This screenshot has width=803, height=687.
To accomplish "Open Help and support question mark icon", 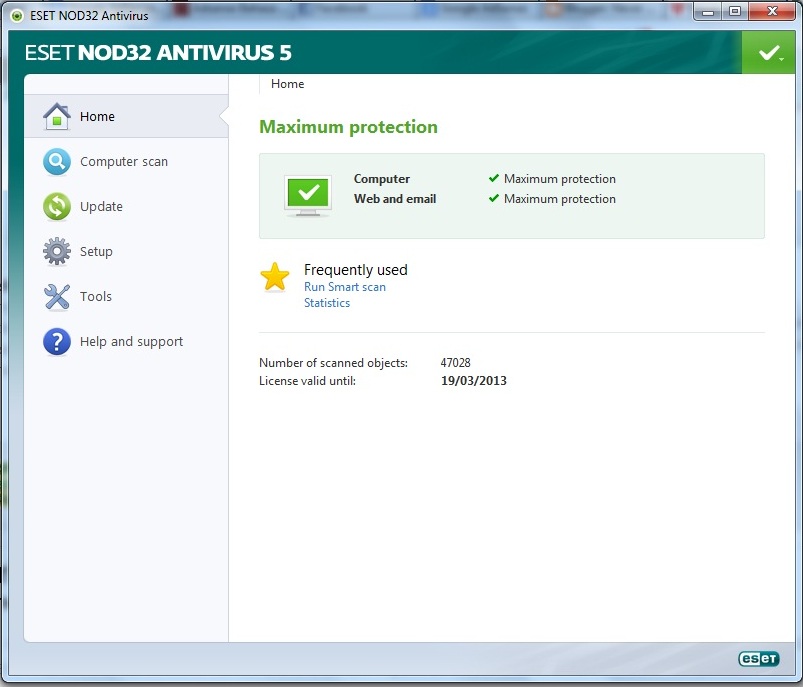I will coord(55,341).
